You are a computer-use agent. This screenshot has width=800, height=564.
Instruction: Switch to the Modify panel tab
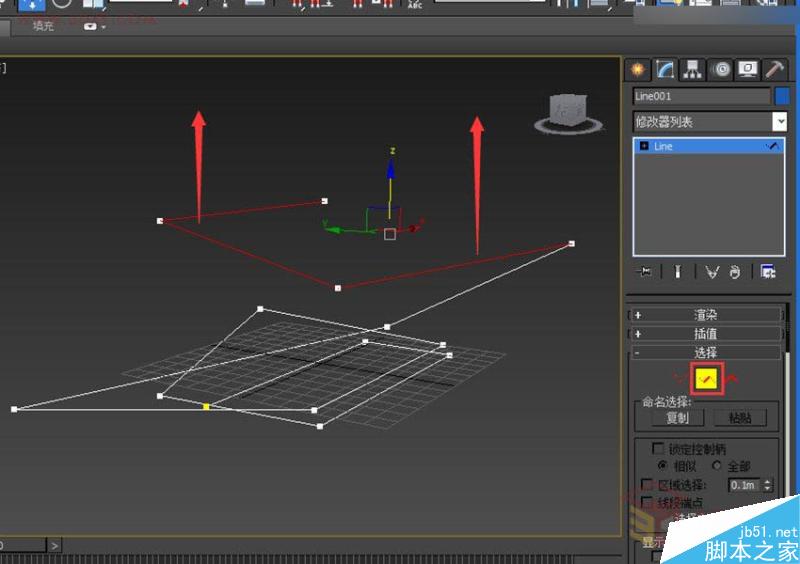coord(665,70)
